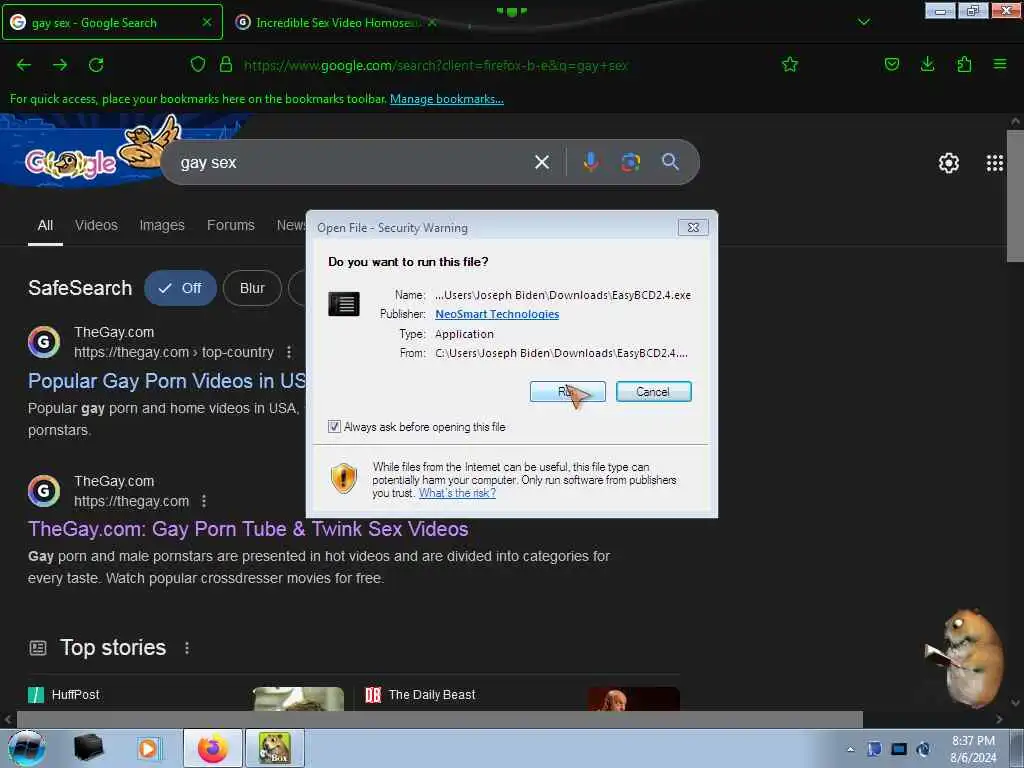Image resolution: width=1024 pixels, height=768 pixels.
Task: Switch to Firefox in the taskbar
Action: pyautogui.click(x=212, y=748)
